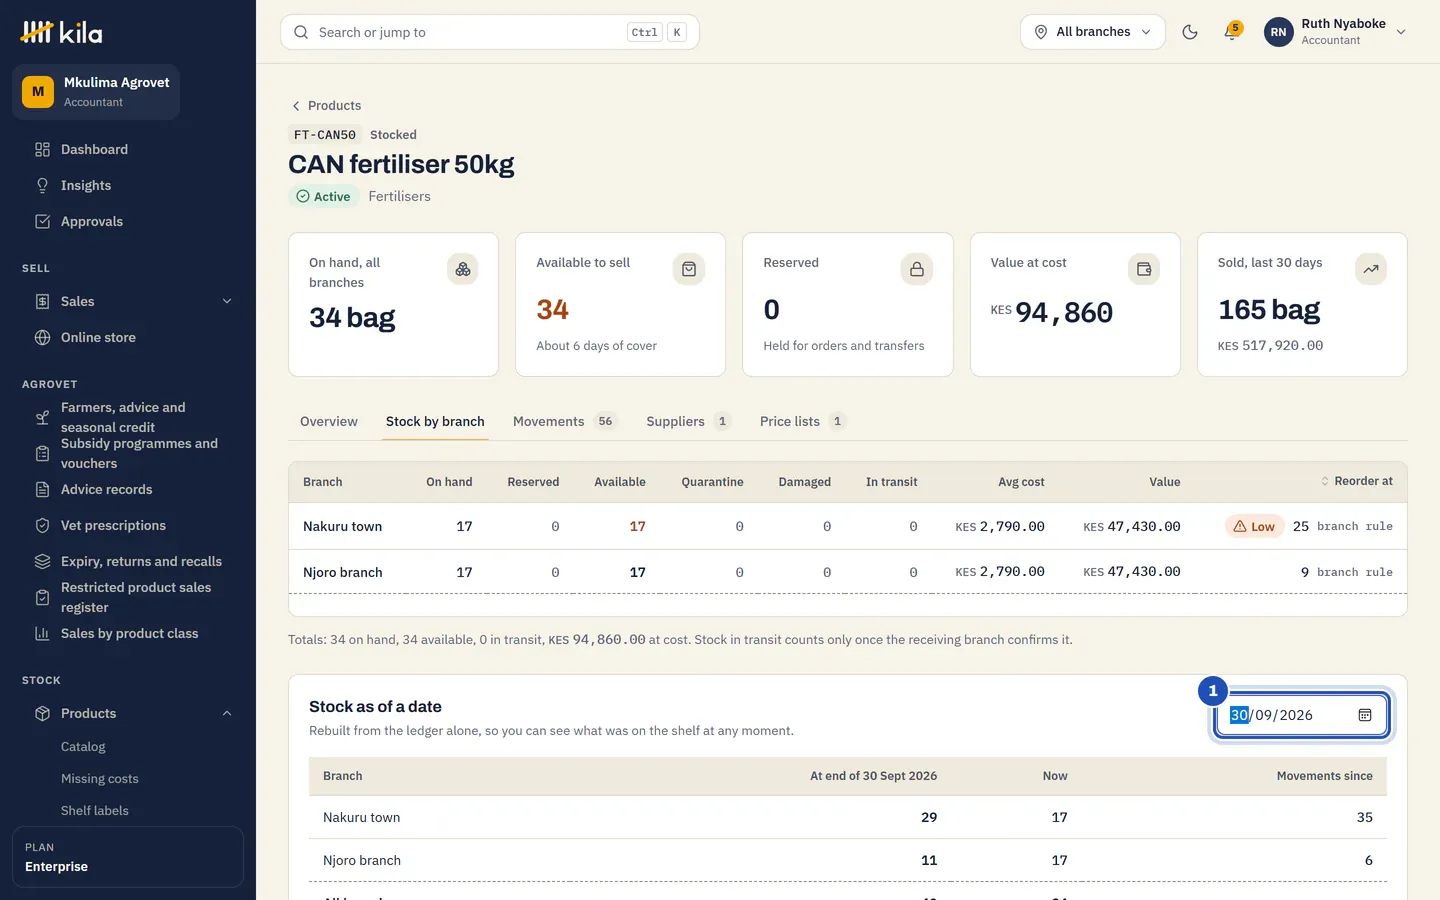Open the Movements tab
Image resolution: width=1440 pixels, height=900 pixels.
click(565, 422)
